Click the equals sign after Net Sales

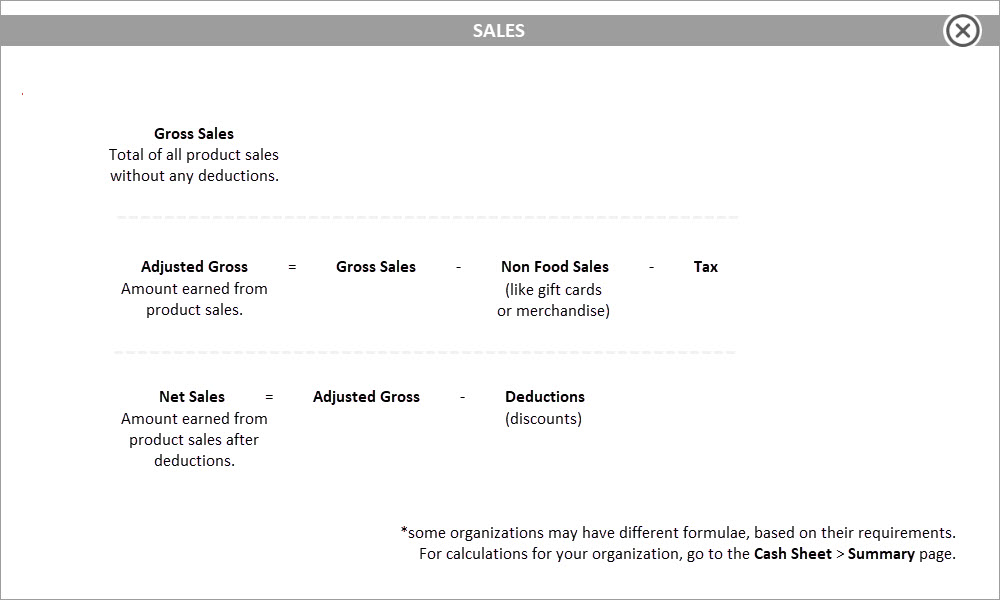click(269, 397)
